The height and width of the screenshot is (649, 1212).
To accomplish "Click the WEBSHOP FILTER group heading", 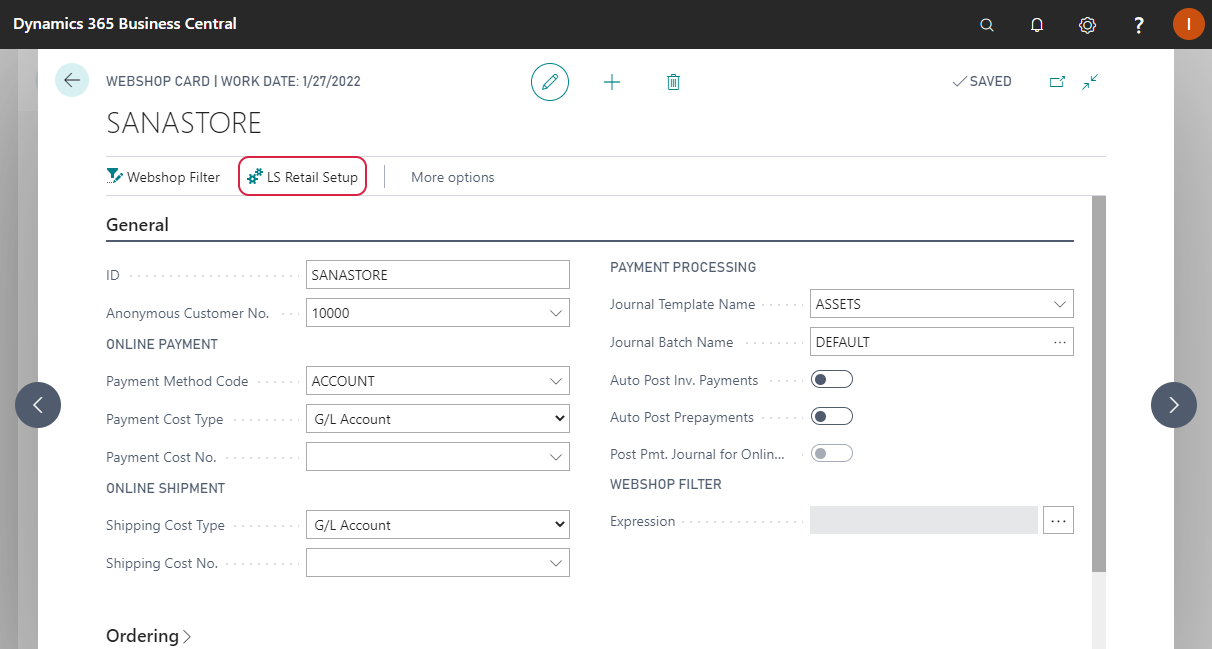I will [666, 484].
